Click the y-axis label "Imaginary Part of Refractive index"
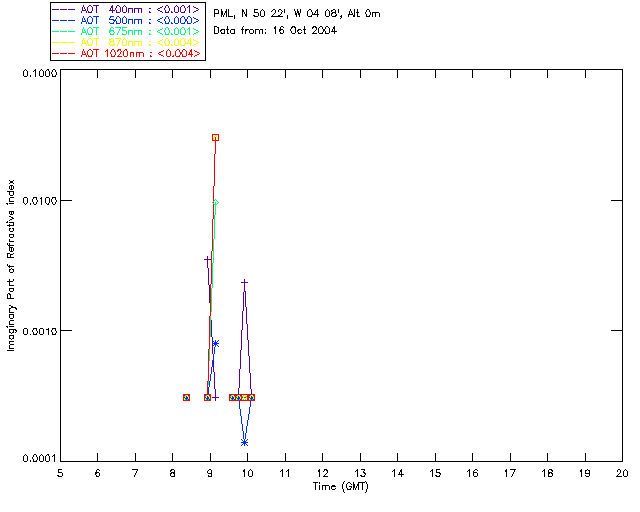The height and width of the screenshot is (512, 640). pos(11,265)
